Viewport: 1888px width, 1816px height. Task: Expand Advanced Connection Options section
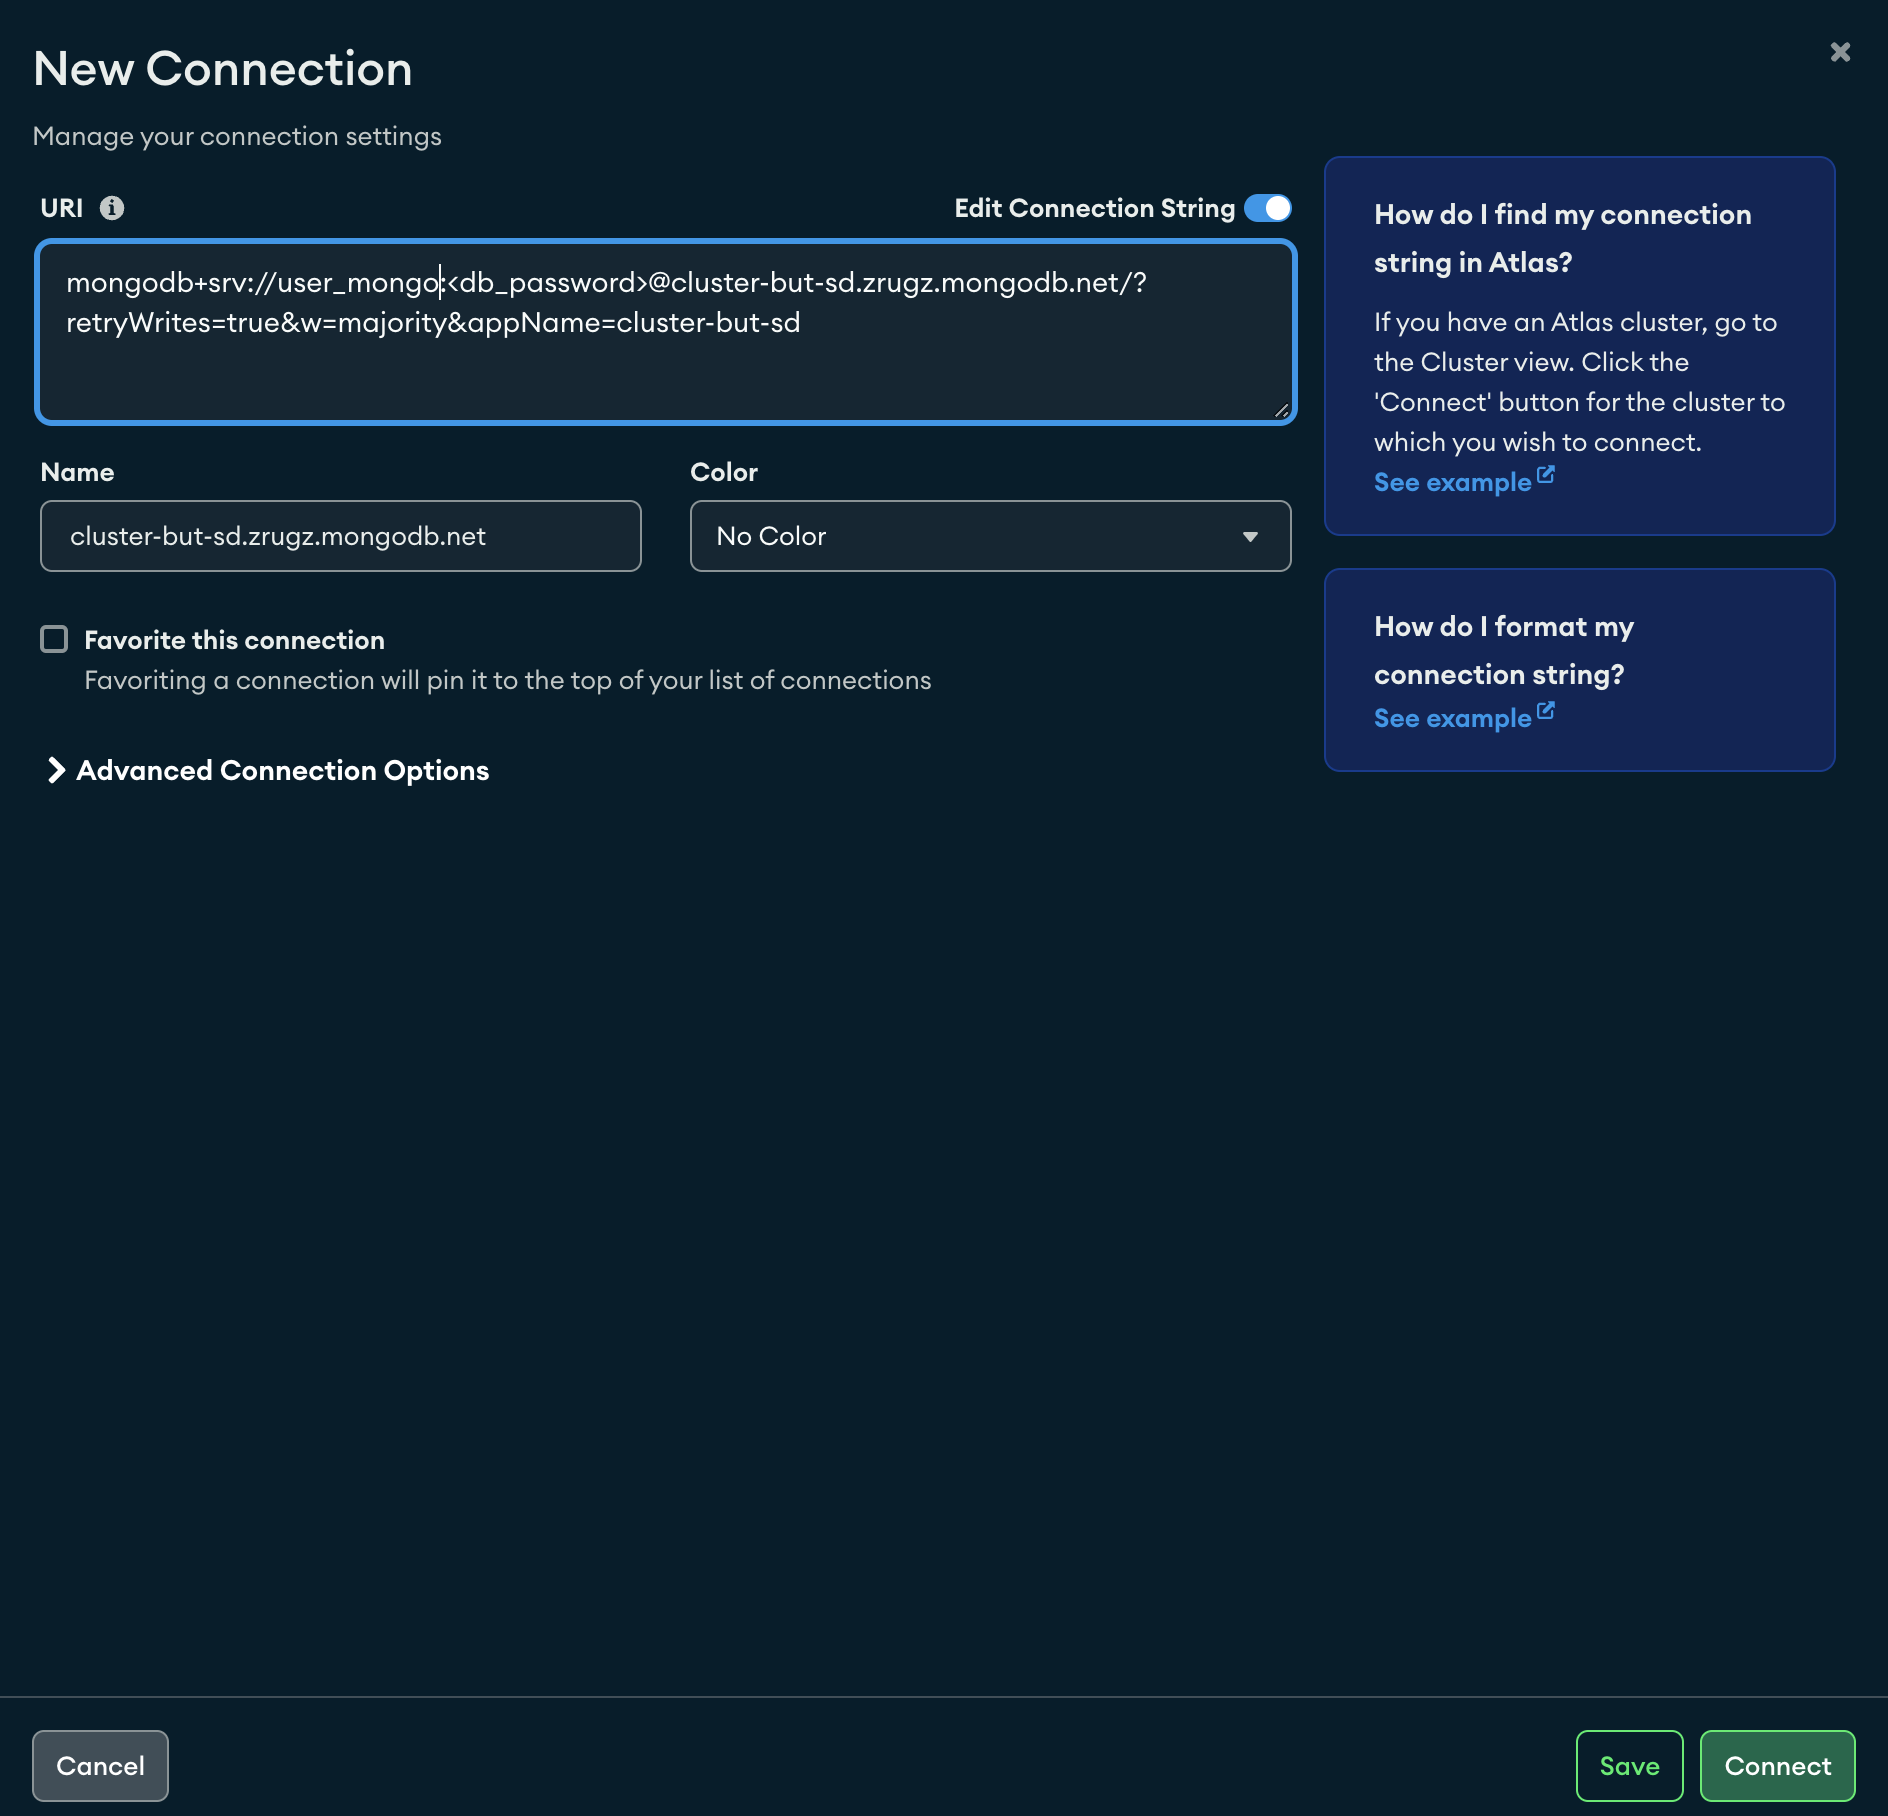pos(282,770)
